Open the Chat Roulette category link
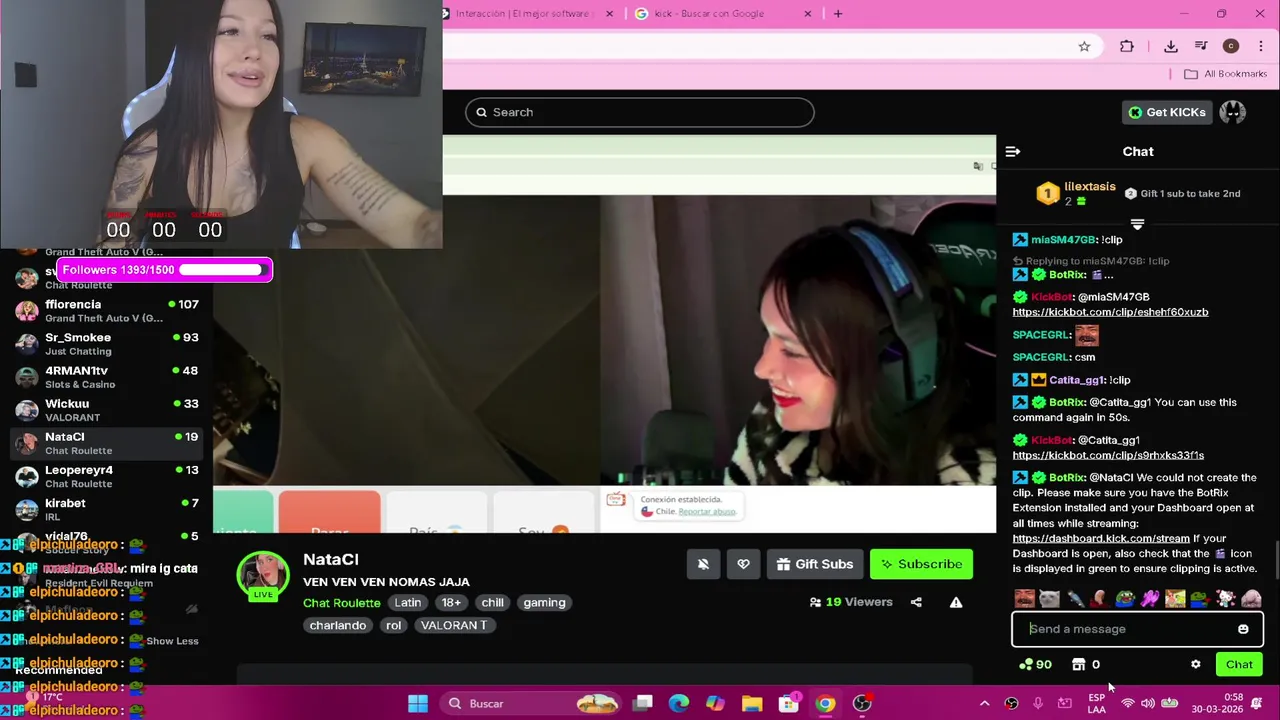1280x720 pixels. (342, 603)
